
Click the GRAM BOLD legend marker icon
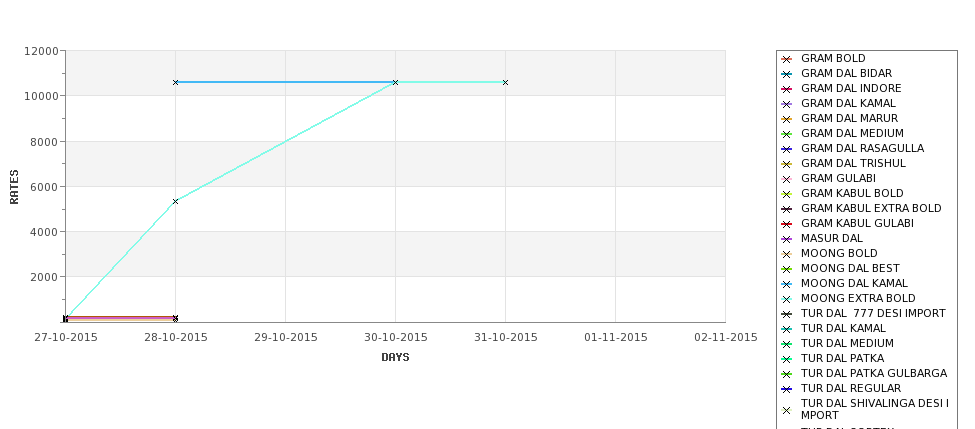(787, 59)
